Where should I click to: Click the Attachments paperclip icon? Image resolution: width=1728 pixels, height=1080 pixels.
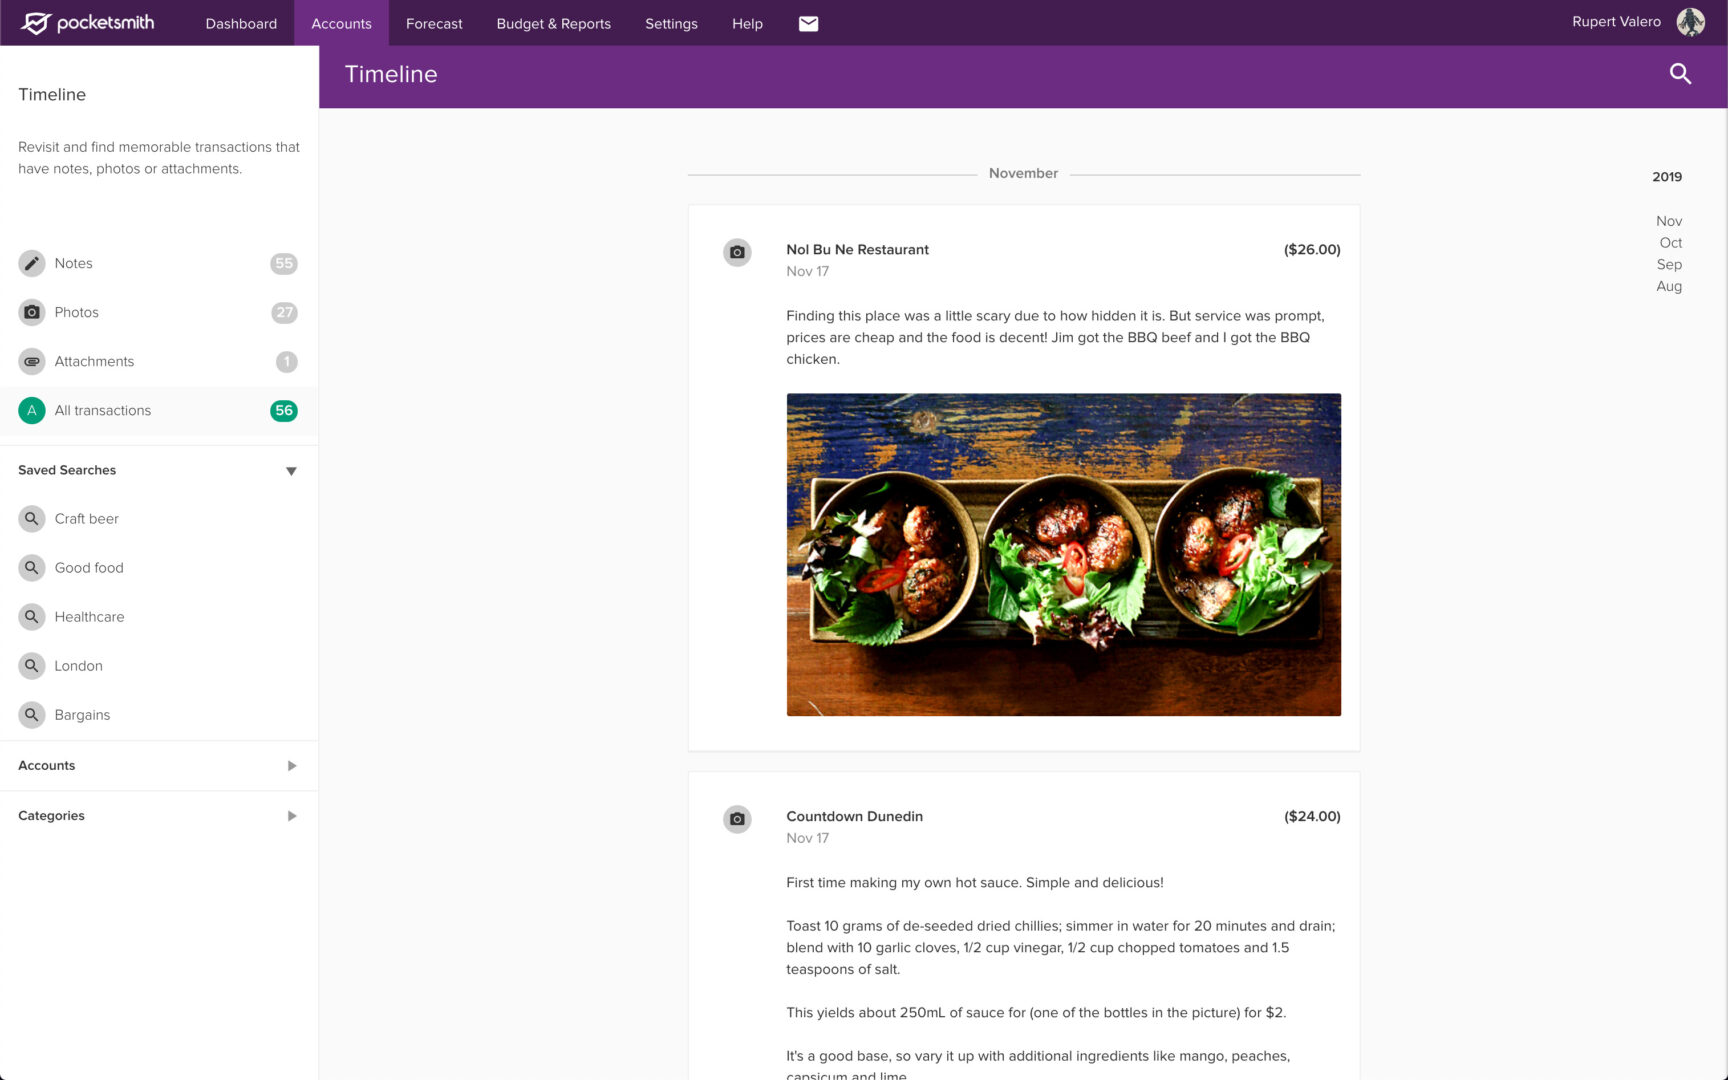click(x=32, y=361)
